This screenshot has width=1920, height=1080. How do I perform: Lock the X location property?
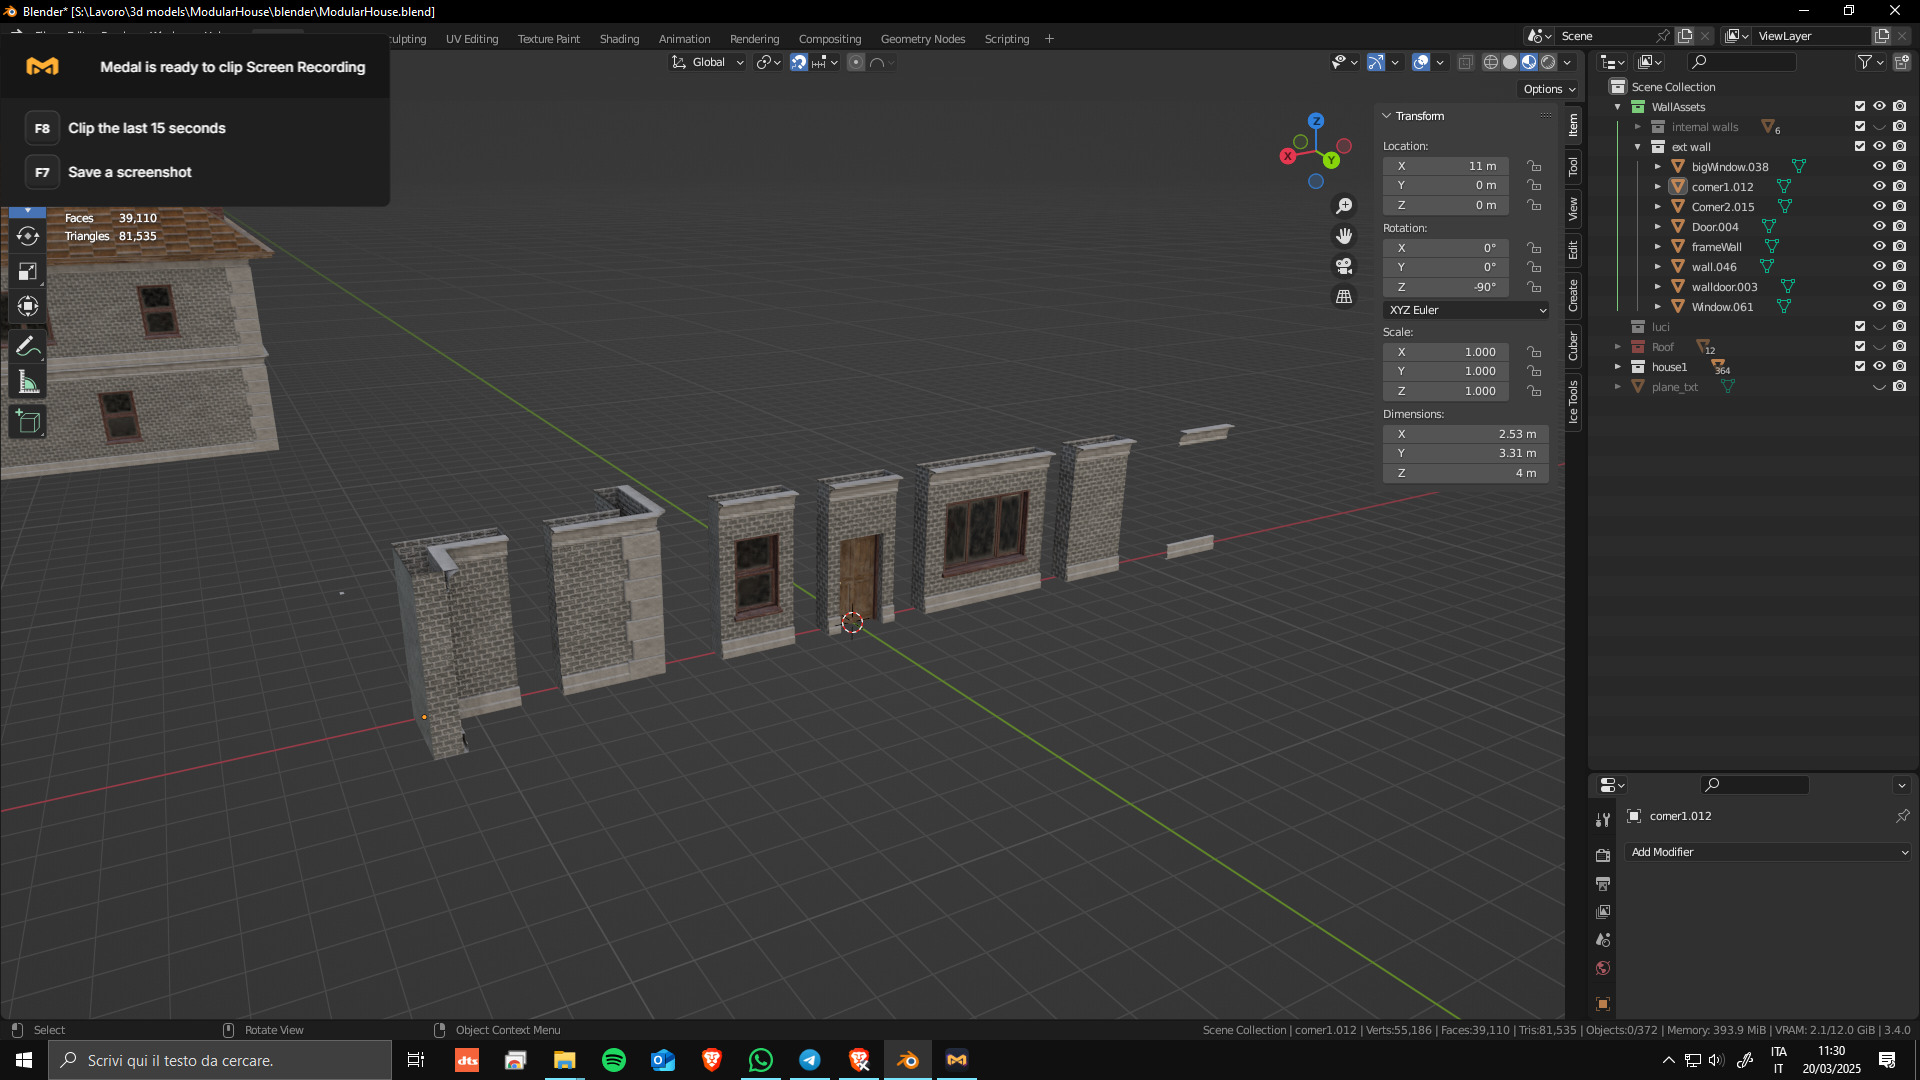pos(1534,166)
